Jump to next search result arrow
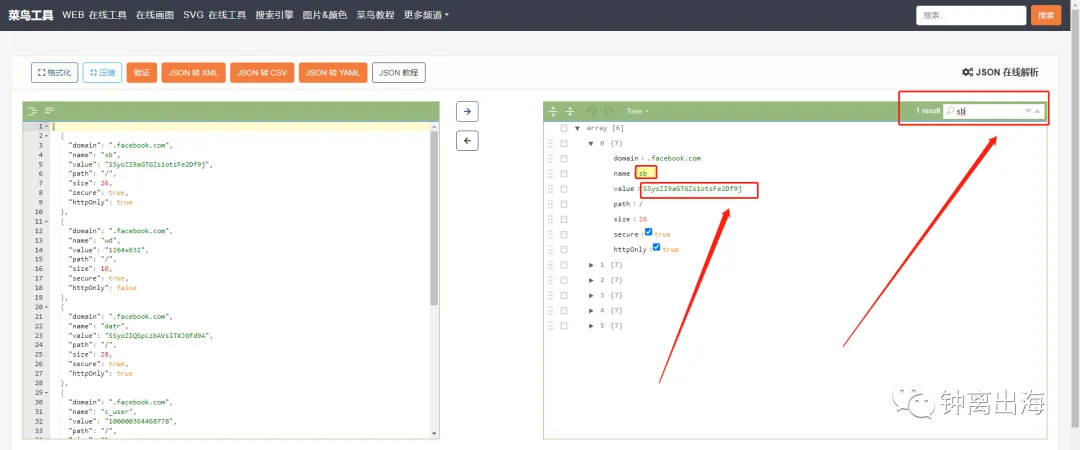 (1028, 111)
